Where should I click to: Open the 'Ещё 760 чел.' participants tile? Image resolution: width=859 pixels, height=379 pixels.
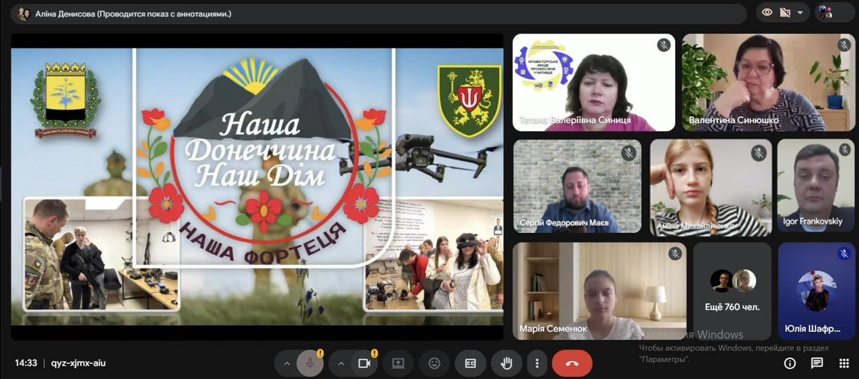(x=732, y=291)
